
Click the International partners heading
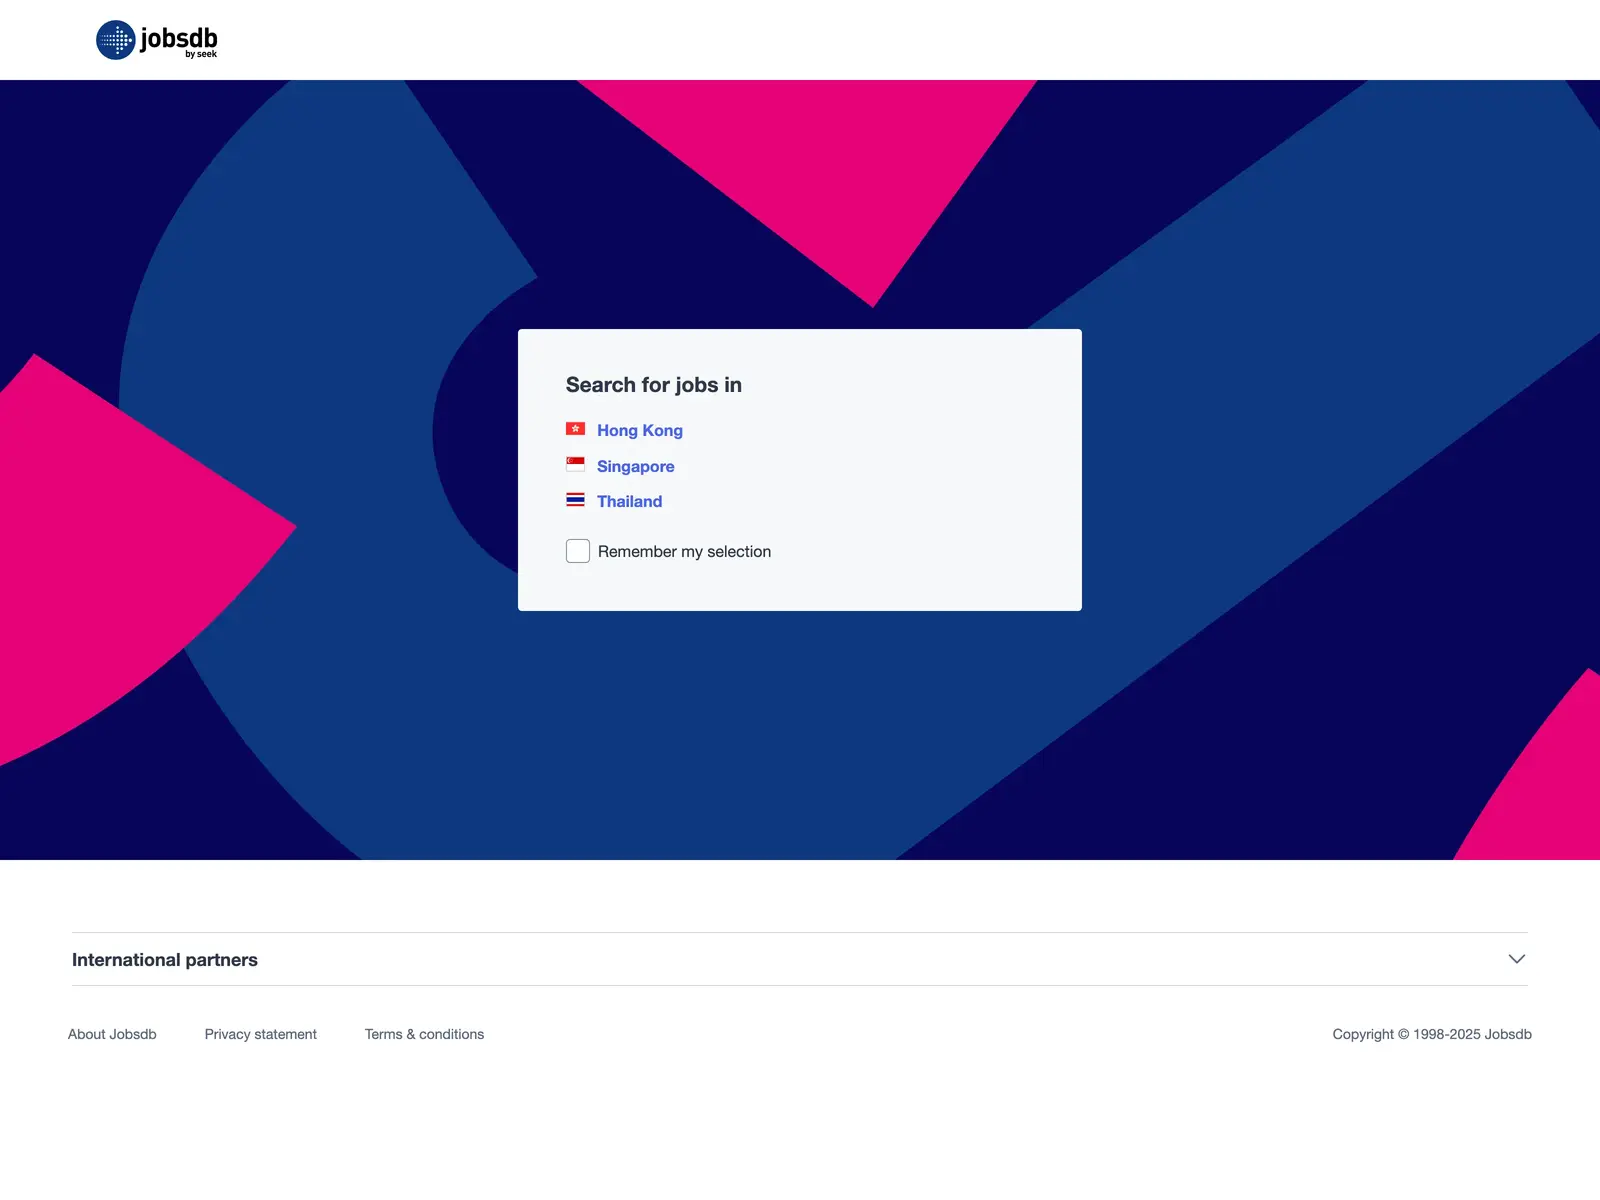point(165,960)
